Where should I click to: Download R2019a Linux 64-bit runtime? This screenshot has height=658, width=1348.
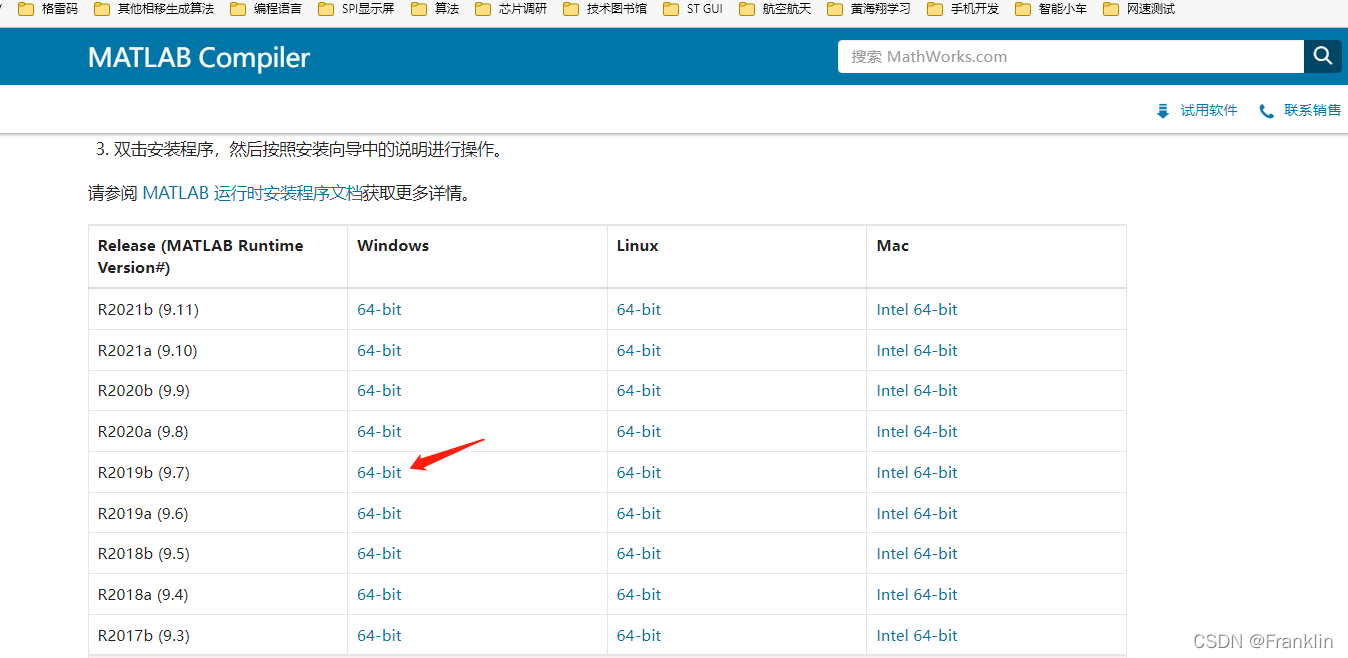point(639,514)
